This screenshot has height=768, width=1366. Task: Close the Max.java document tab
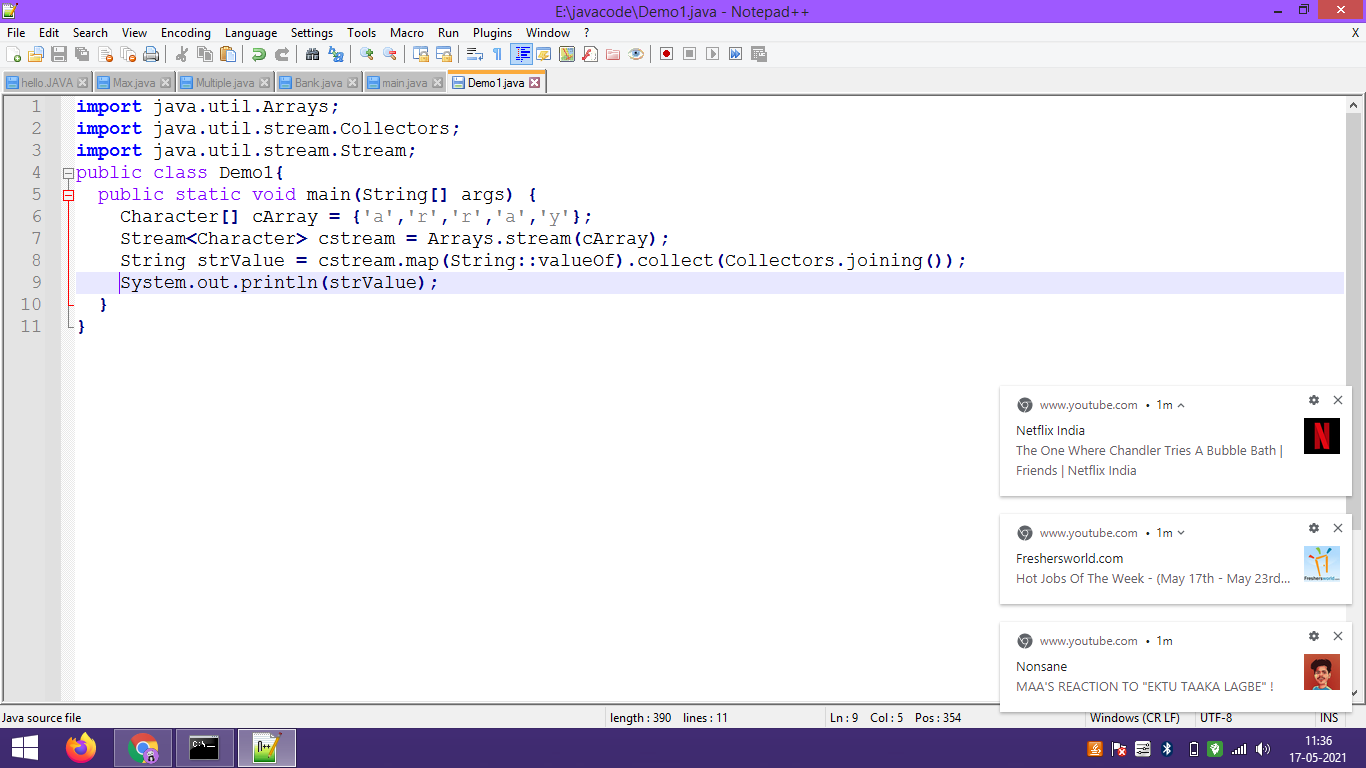(x=163, y=82)
